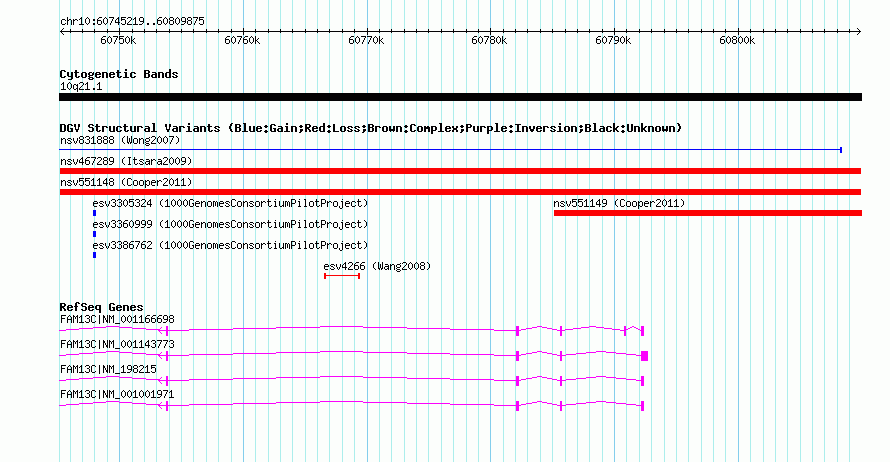Open the nsv831888 (Wong2007) variant label

[x=120, y=140]
